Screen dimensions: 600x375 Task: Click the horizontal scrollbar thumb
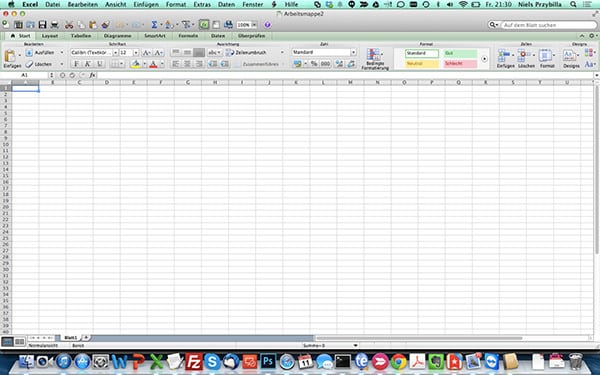pos(419,338)
